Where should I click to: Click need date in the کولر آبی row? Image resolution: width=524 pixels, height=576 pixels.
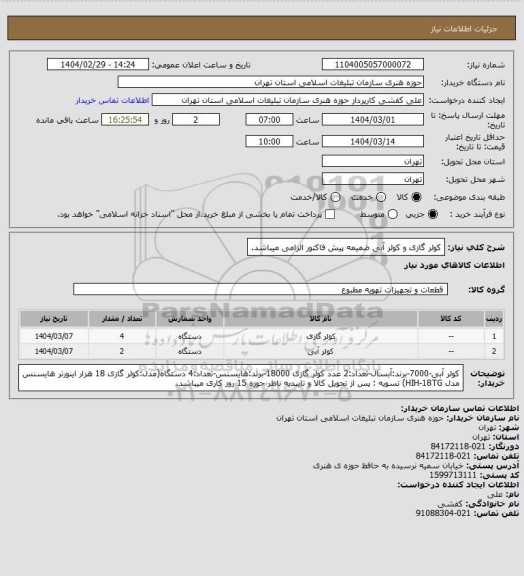pos(54,352)
